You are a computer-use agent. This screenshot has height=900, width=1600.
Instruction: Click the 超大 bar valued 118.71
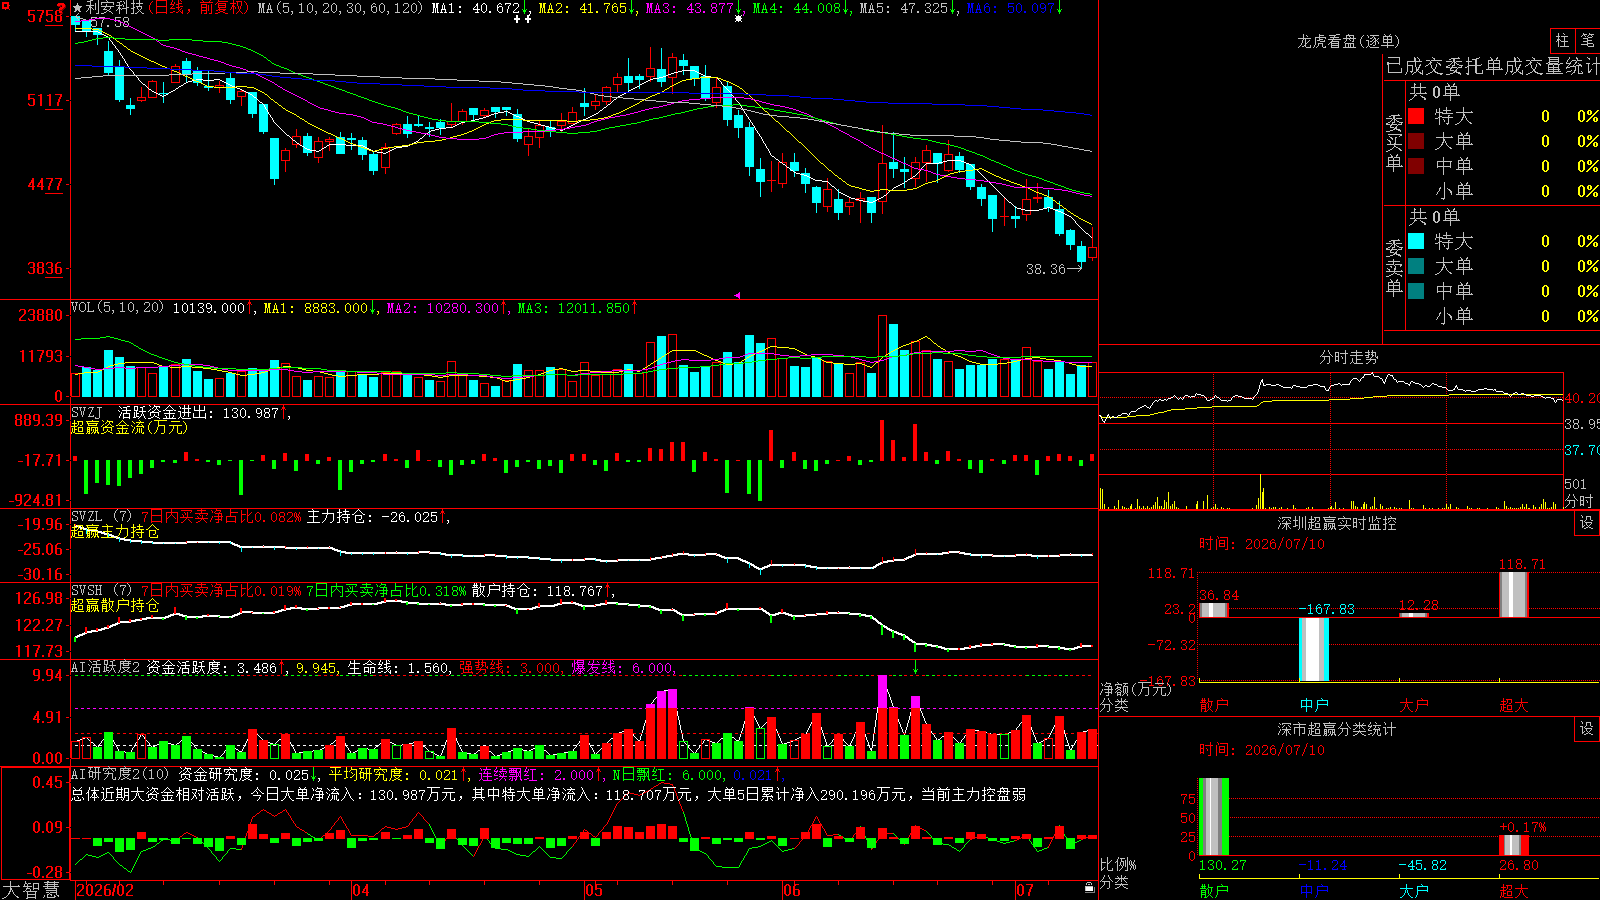click(1514, 595)
